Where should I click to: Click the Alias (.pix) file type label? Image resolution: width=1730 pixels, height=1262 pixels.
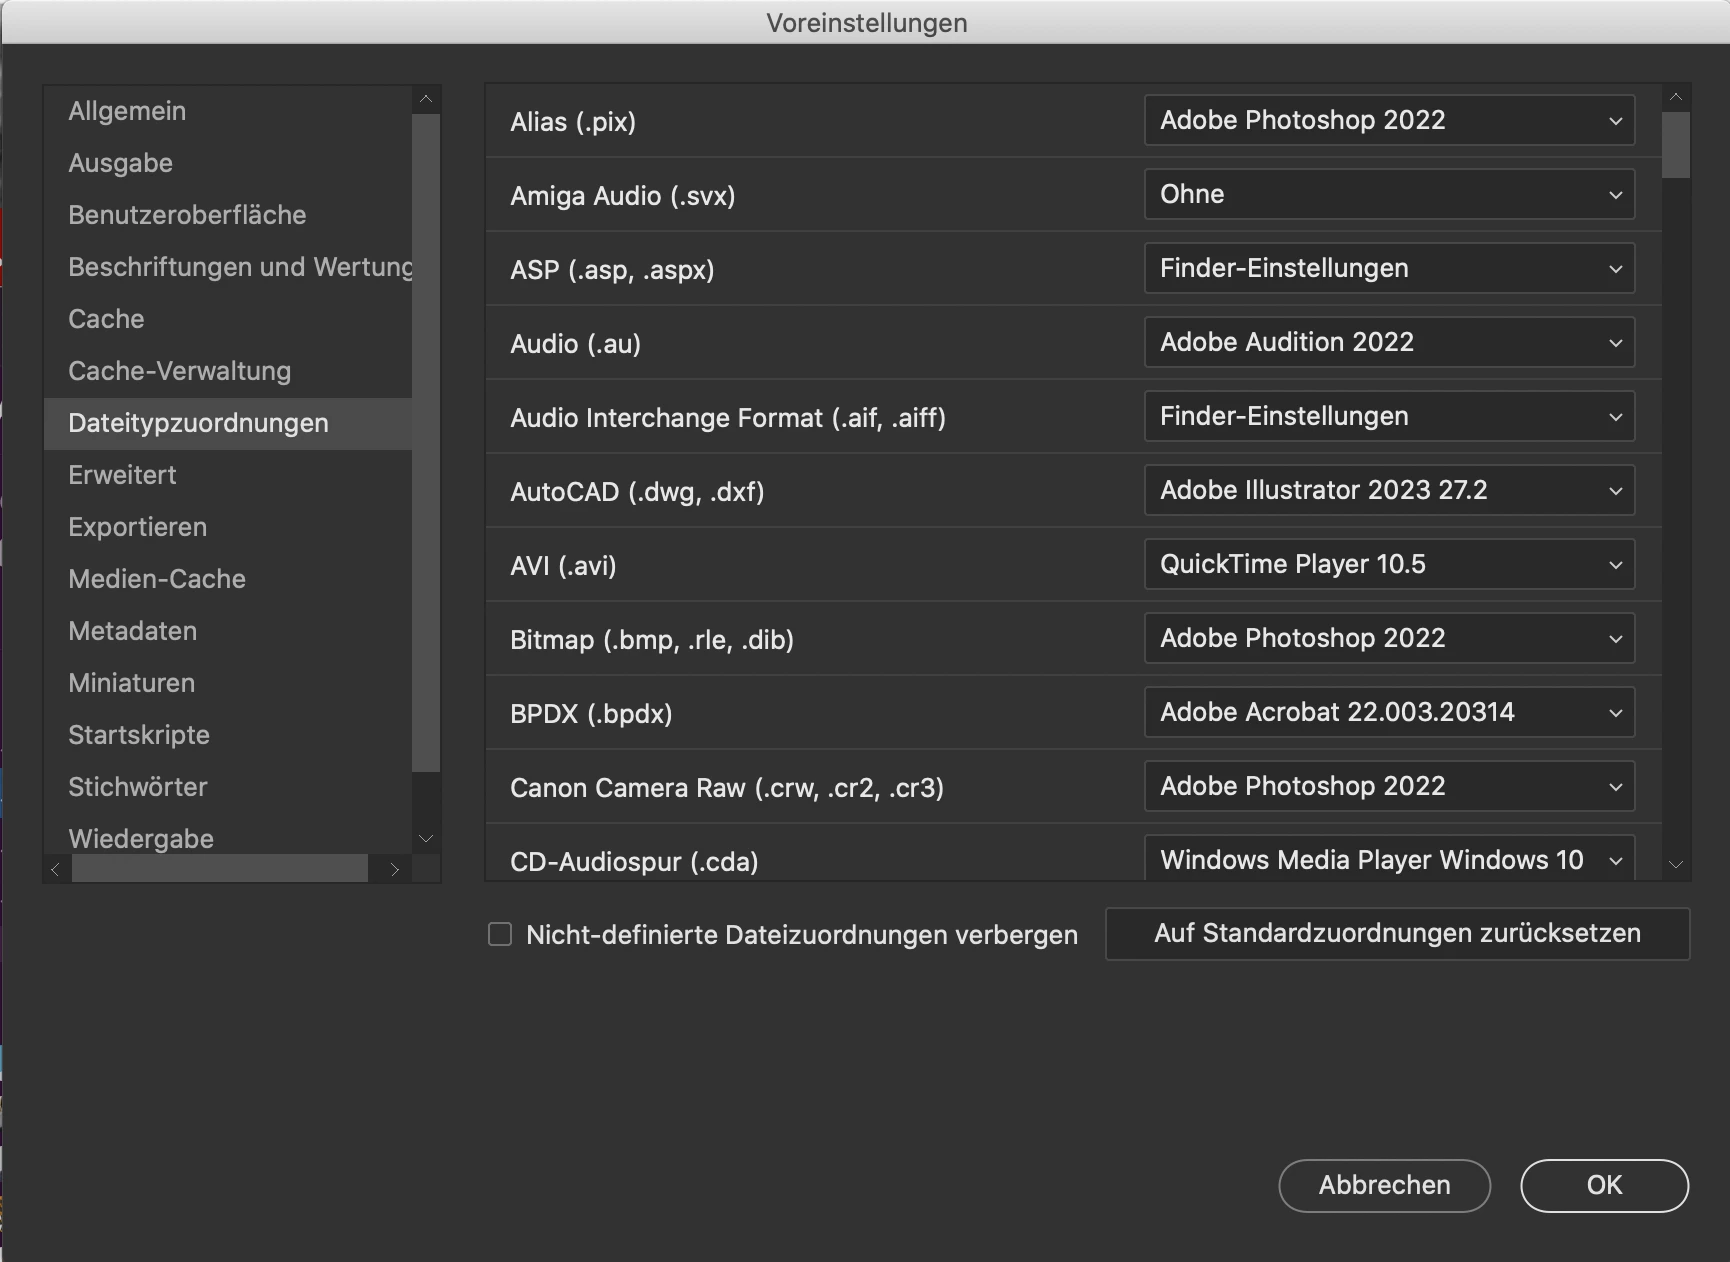573,122
